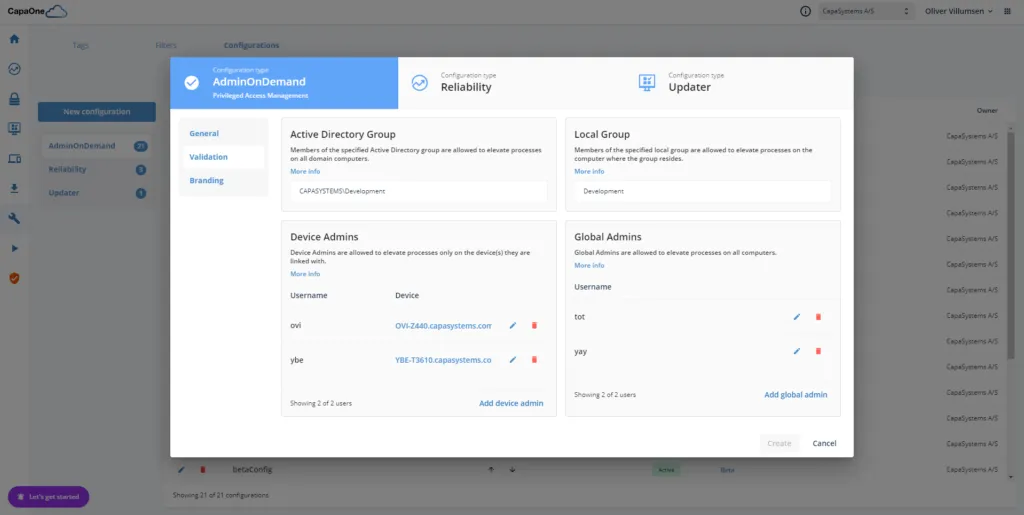Click the Create button
Image resolution: width=1024 pixels, height=515 pixels.
click(x=779, y=444)
